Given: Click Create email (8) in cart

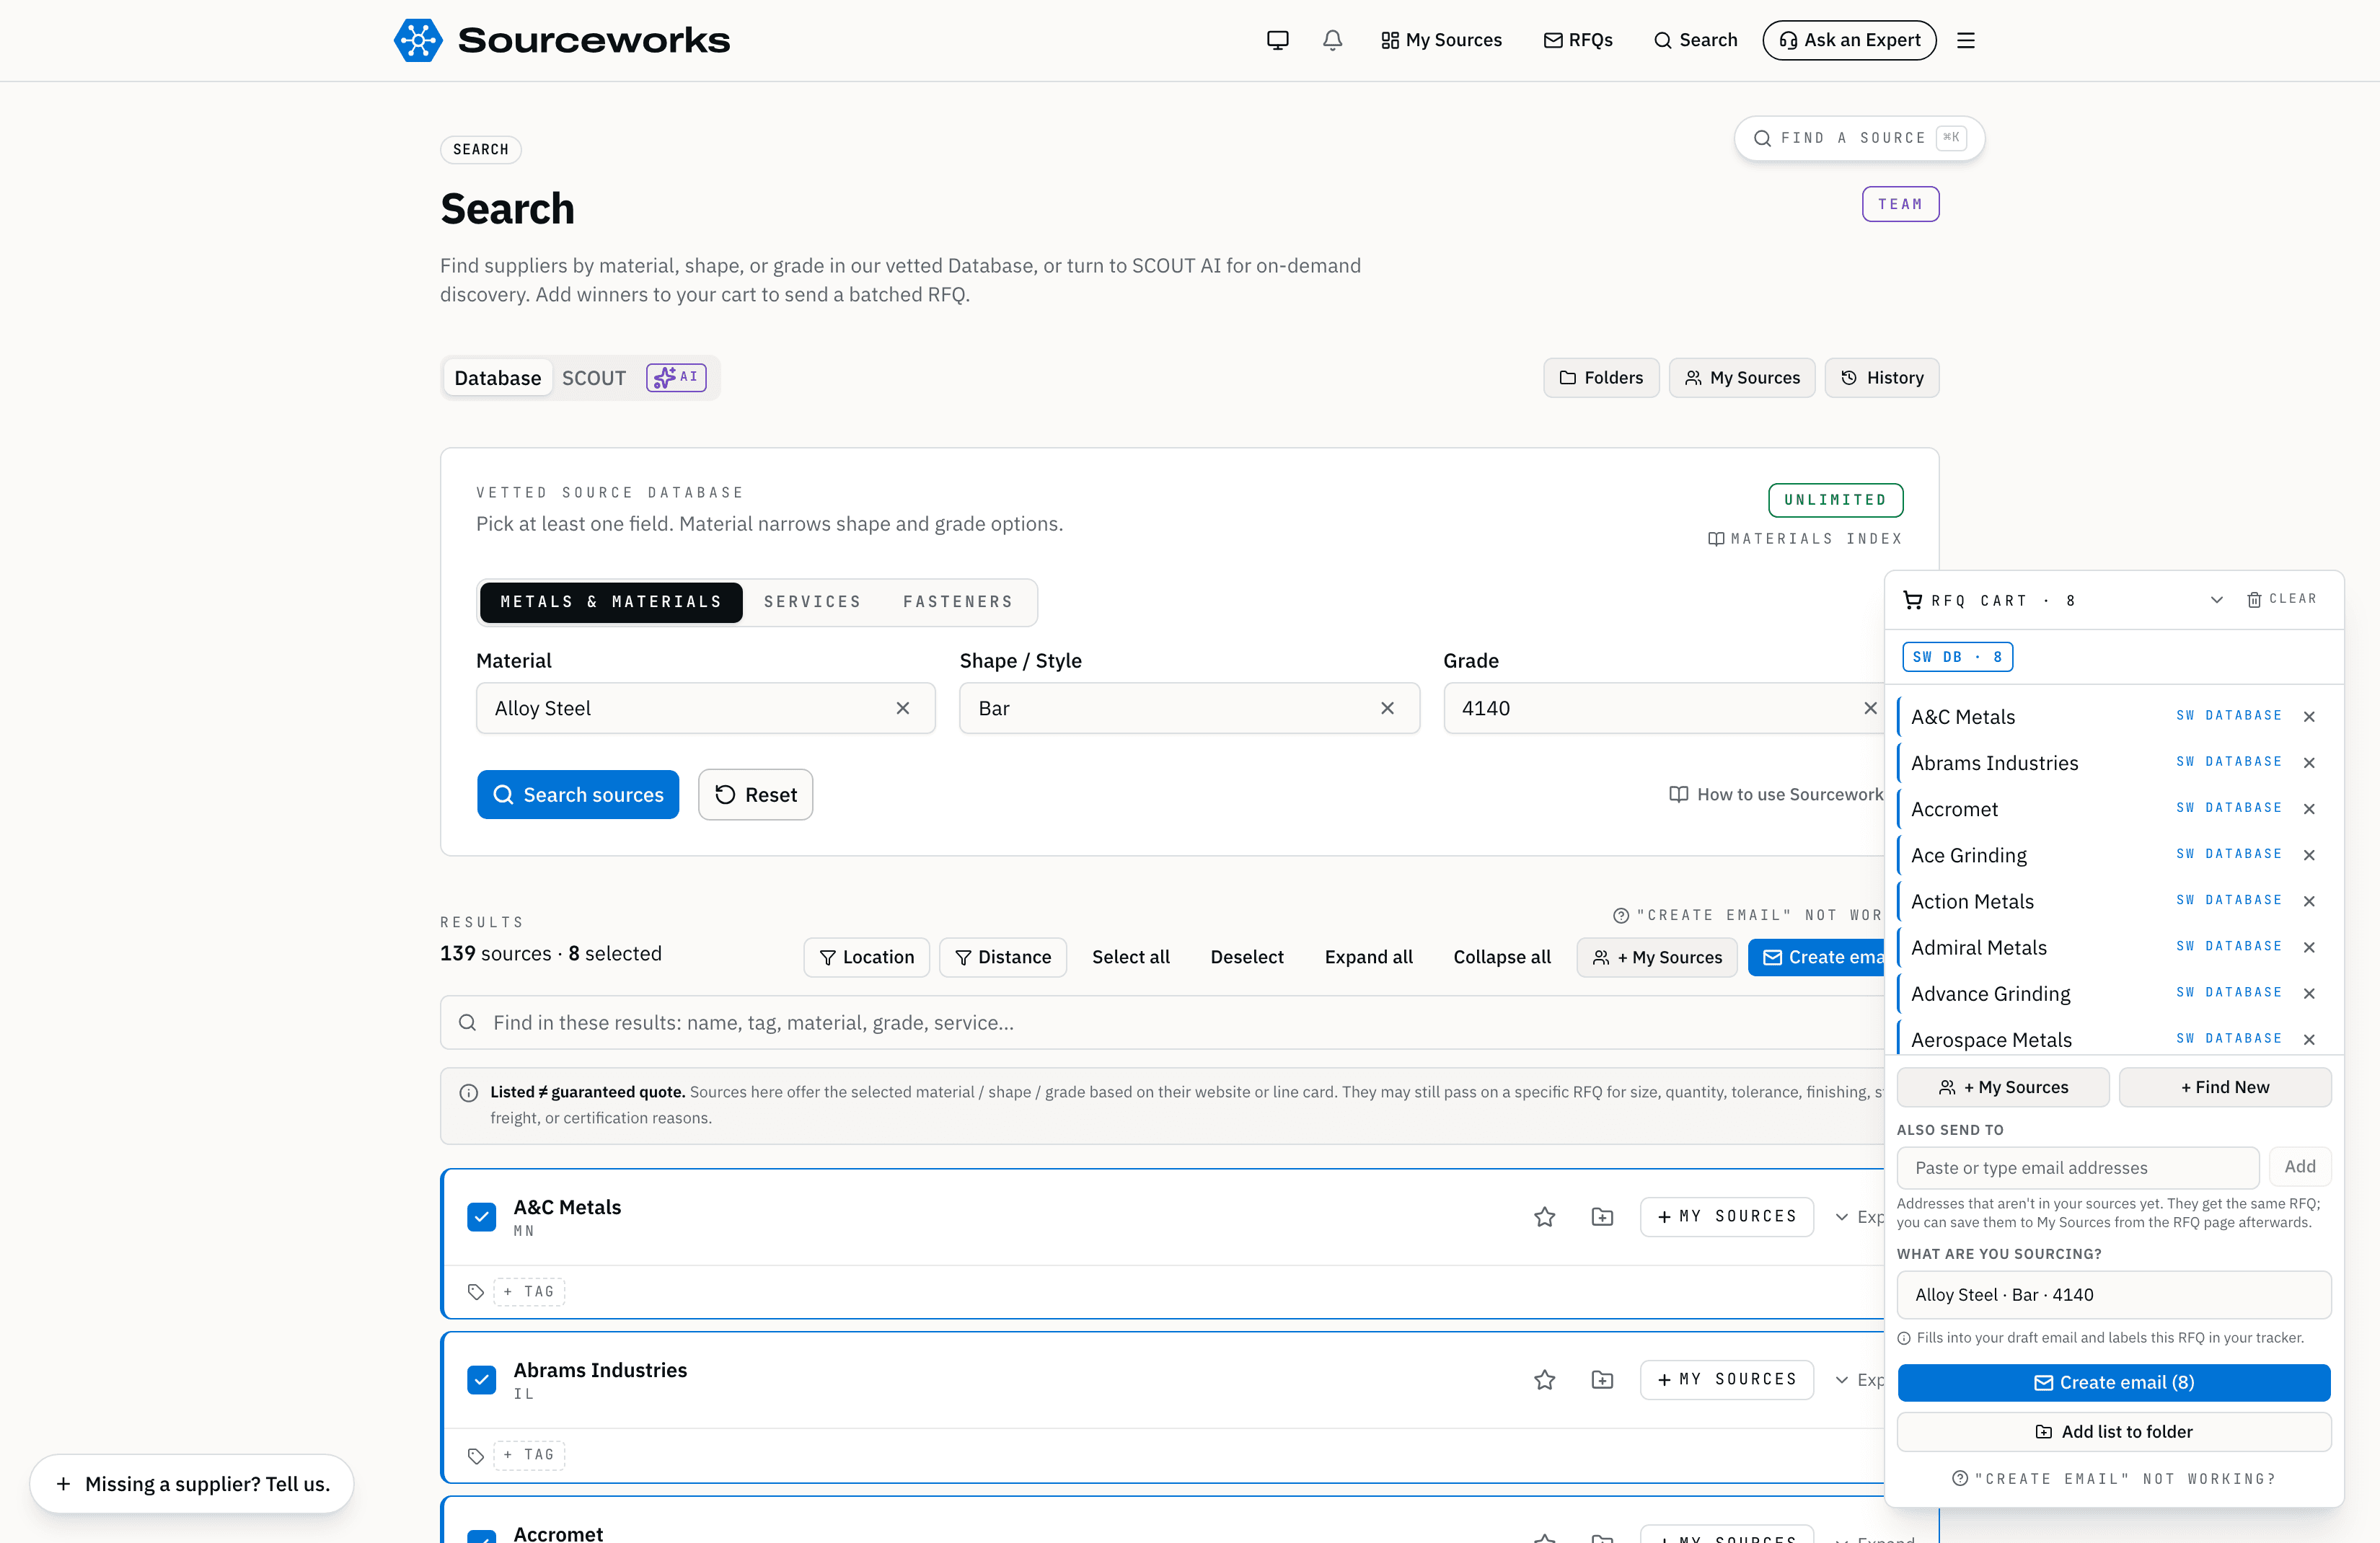Looking at the screenshot, I should [2113, 1382].
